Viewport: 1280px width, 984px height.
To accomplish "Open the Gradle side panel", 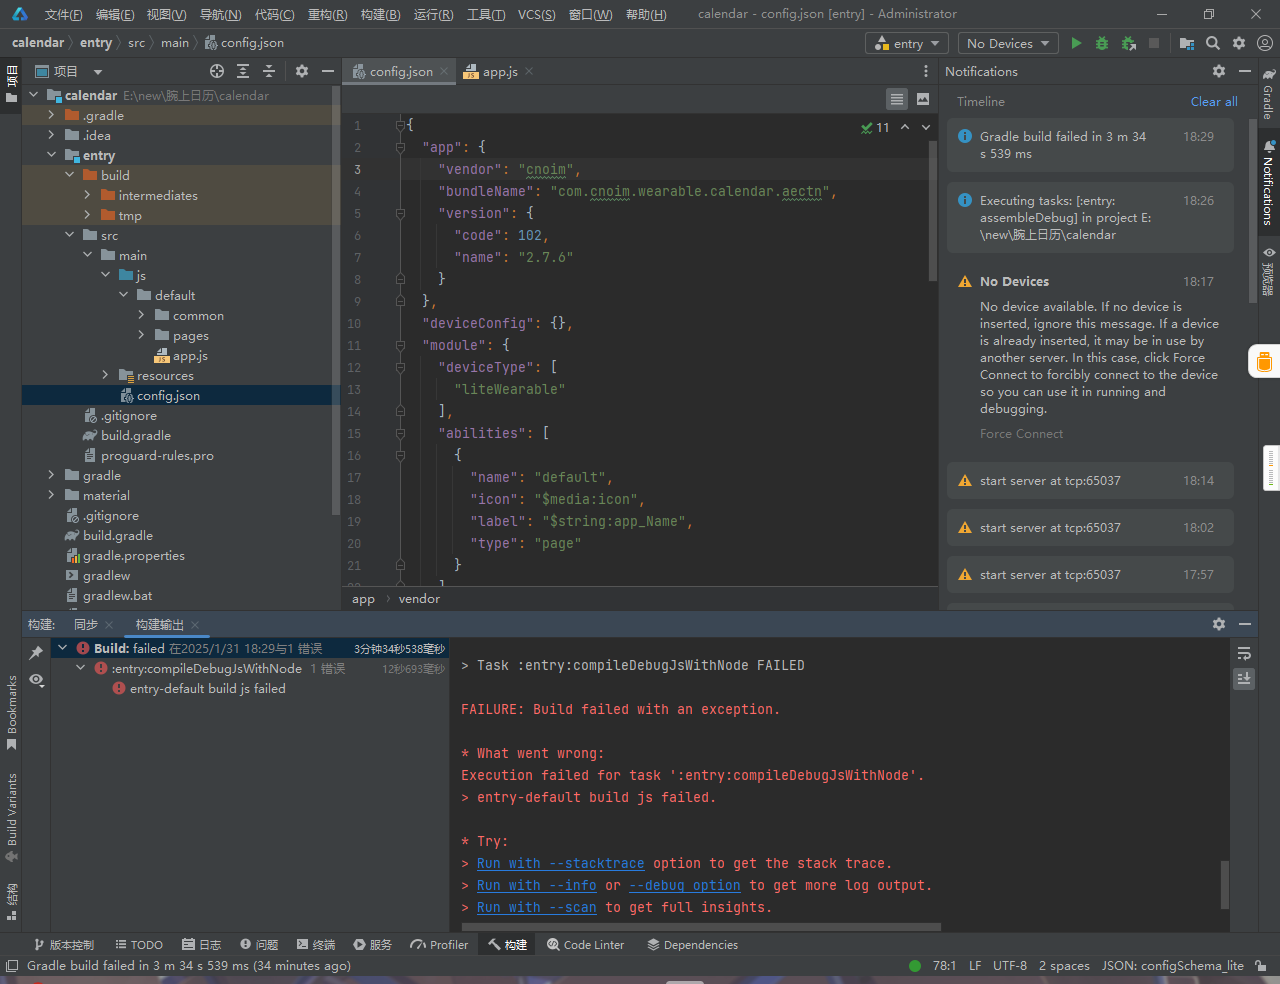I will (1268, 95).
